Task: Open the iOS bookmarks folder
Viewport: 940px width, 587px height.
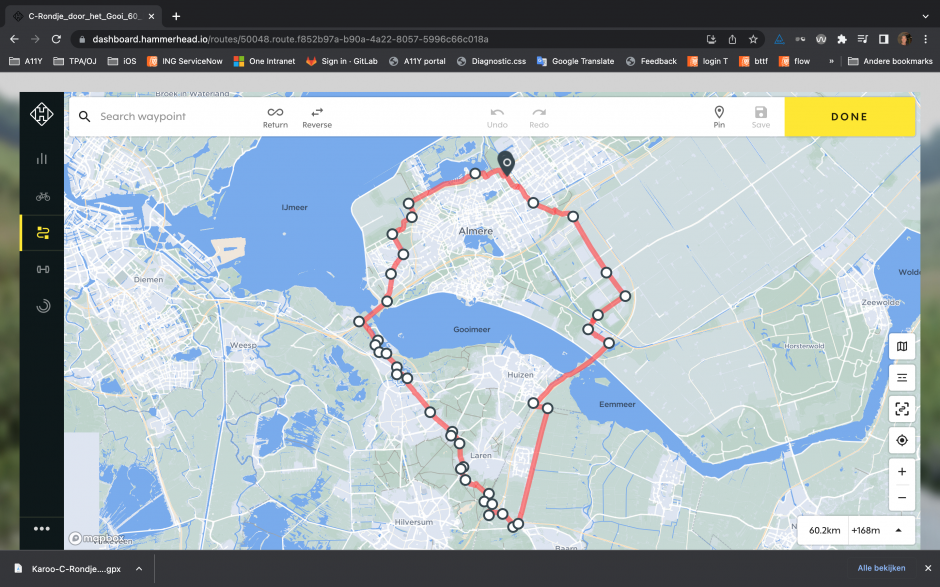Action: (x=122, y=61)
